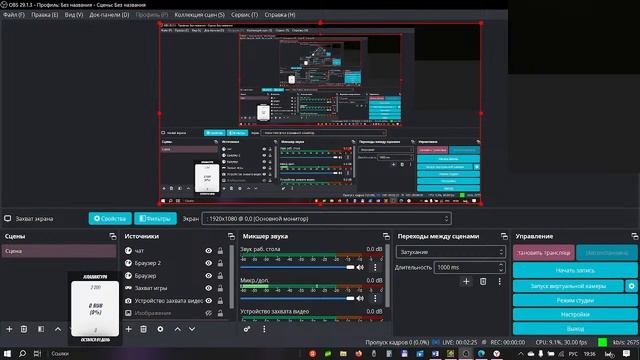The width and height of the screenshot is (640, 360).
Task: Expand hidden system tray icons
Action: [520, 354]
